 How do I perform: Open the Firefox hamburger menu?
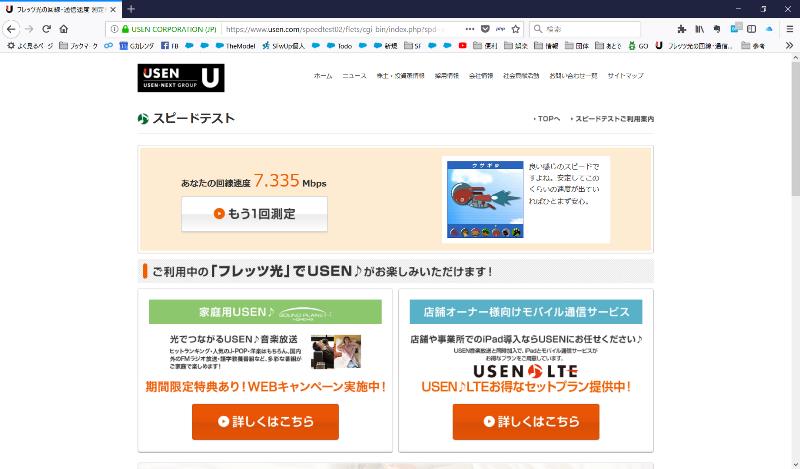coord(789,29)
